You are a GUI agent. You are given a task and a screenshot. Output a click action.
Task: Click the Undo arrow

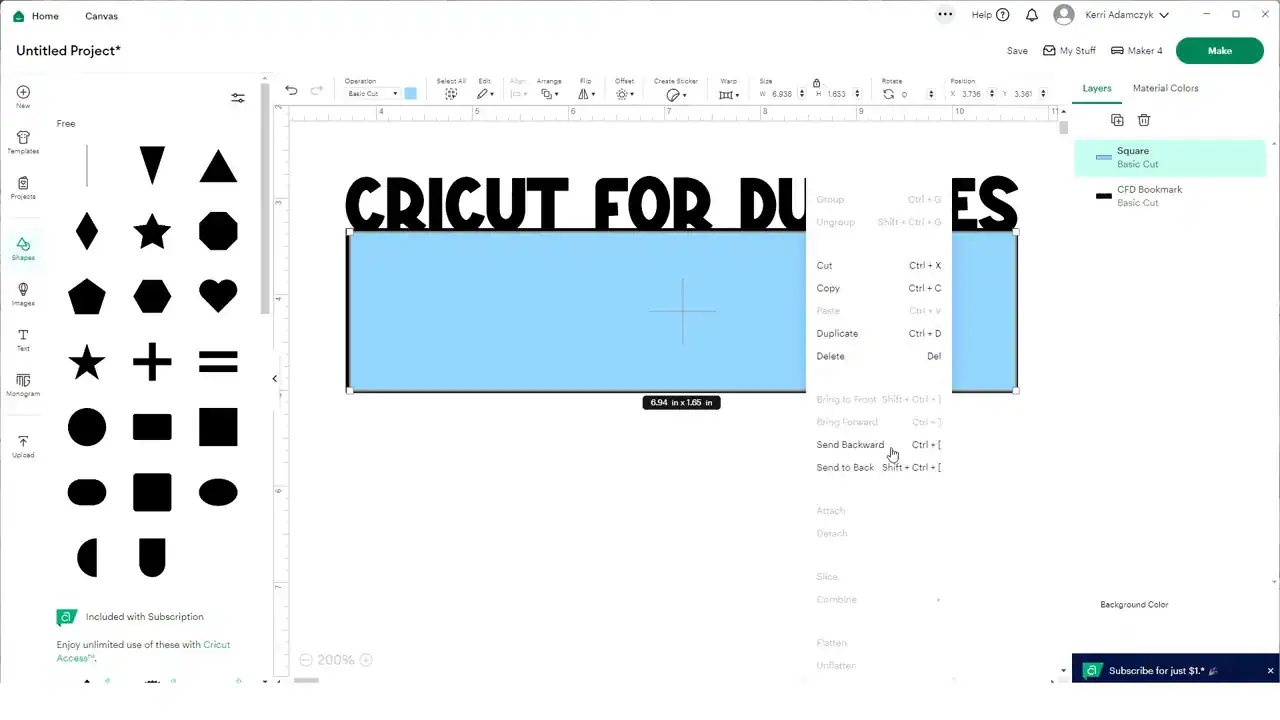291,90
